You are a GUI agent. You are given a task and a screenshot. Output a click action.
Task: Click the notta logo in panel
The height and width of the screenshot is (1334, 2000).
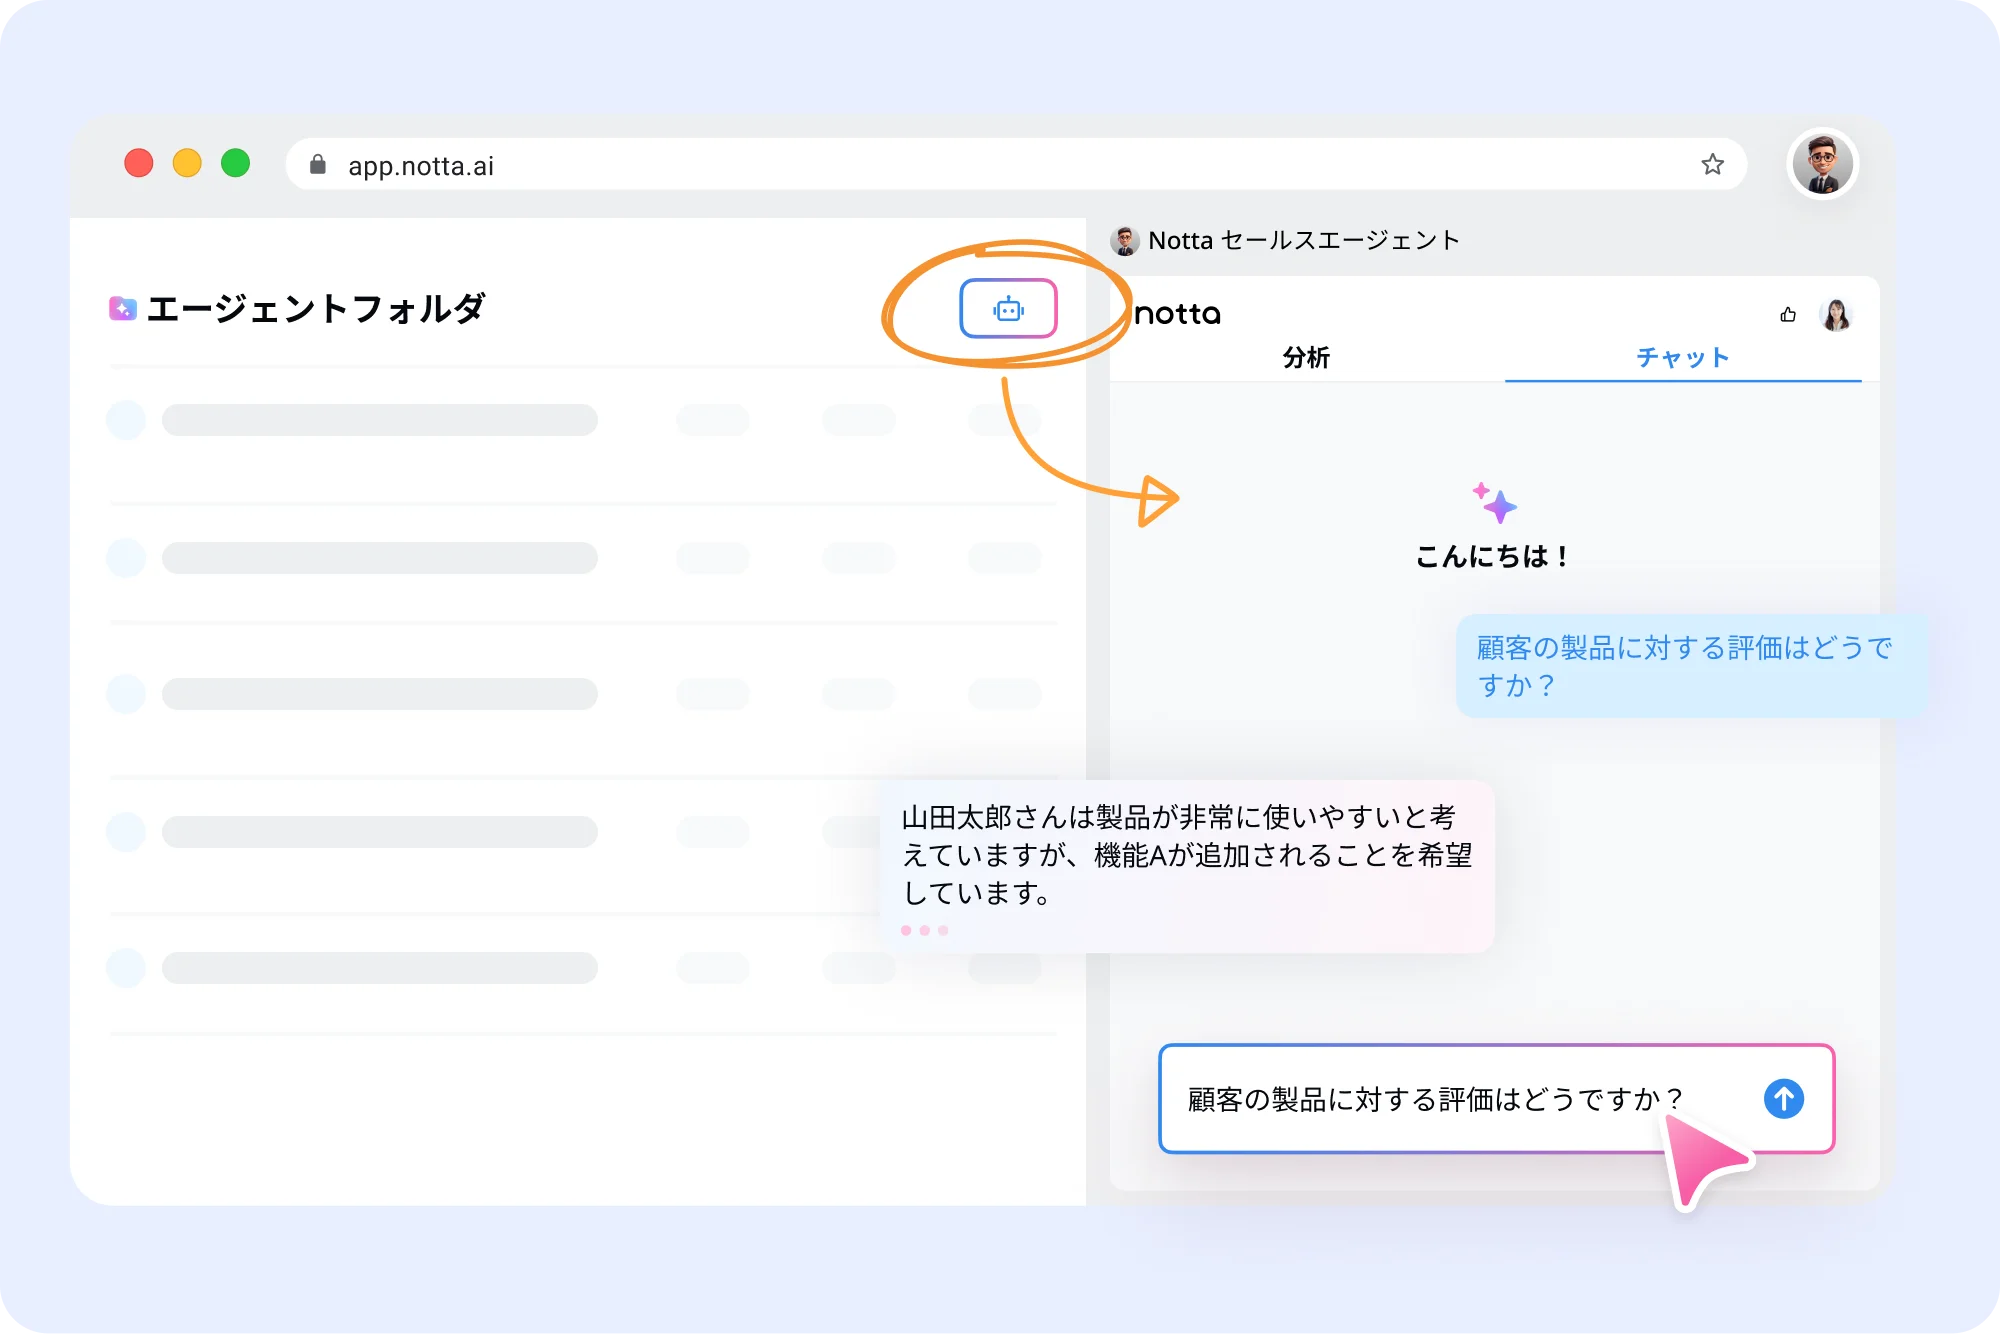pyautogui.click(x=1178, y=314)
